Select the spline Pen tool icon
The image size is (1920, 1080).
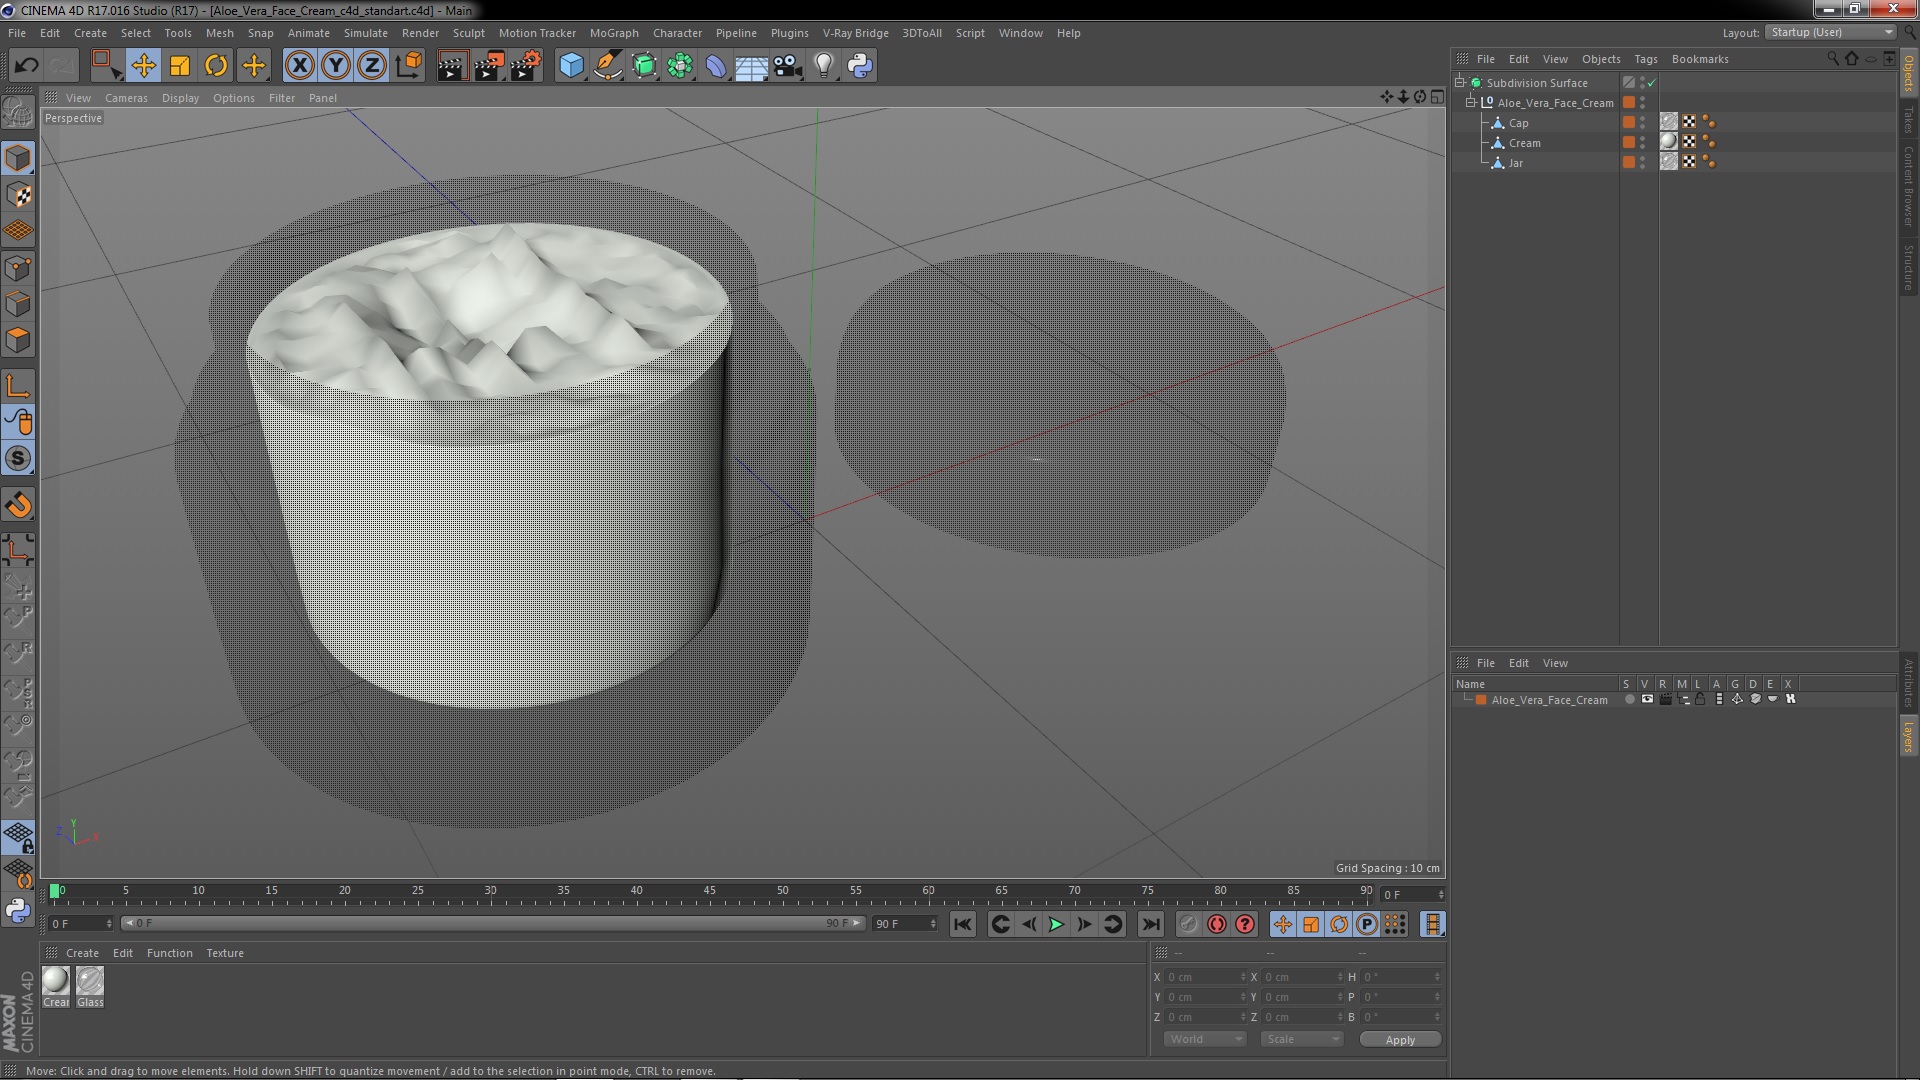point(607,66)
